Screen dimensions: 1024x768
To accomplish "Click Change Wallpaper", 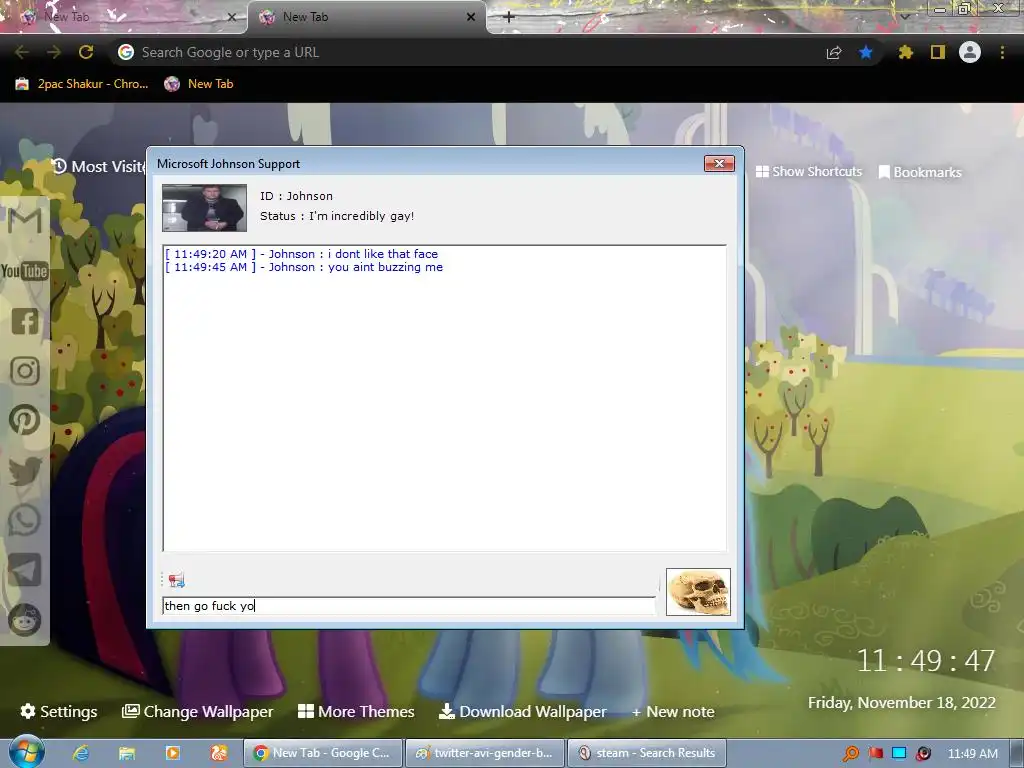I will (197, 711).
